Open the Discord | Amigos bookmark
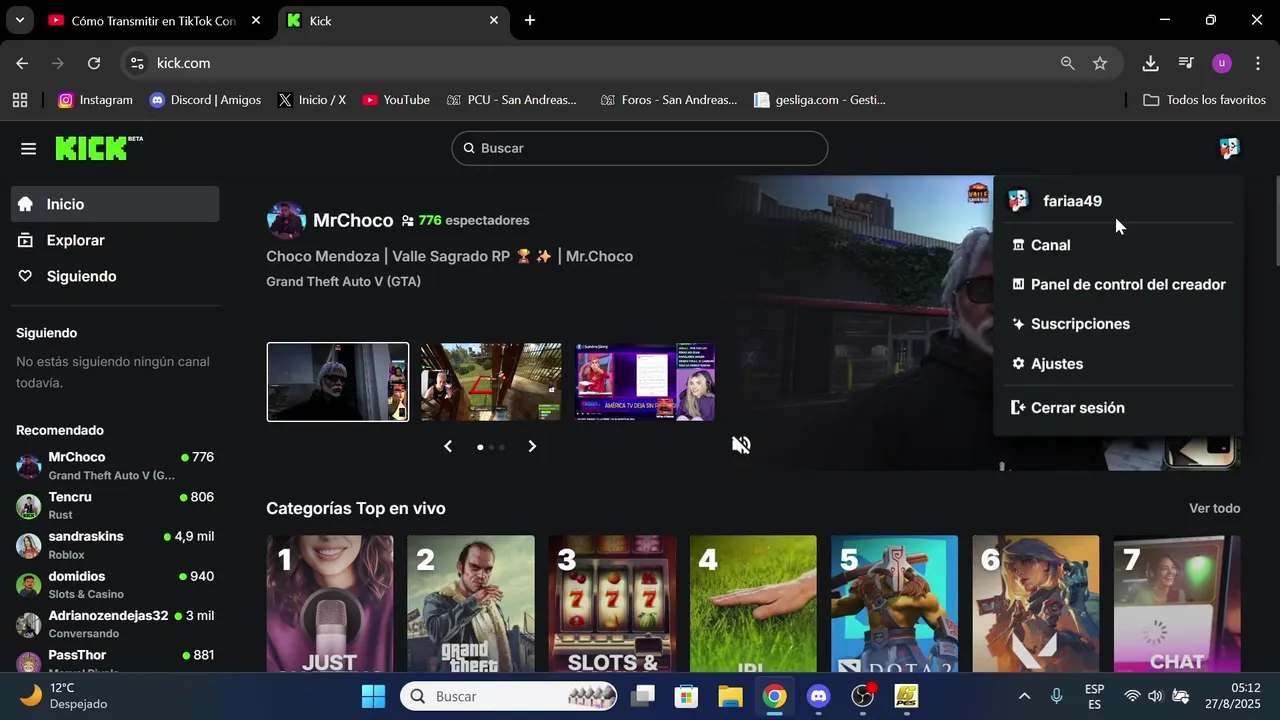This screenshot has height=720, width=1280. click(205, 100)
